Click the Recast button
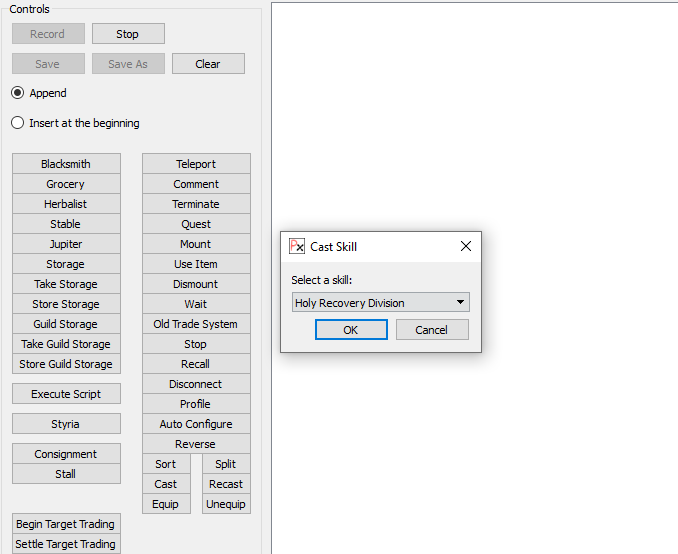 pyautogui.click(x=226, y=484)
